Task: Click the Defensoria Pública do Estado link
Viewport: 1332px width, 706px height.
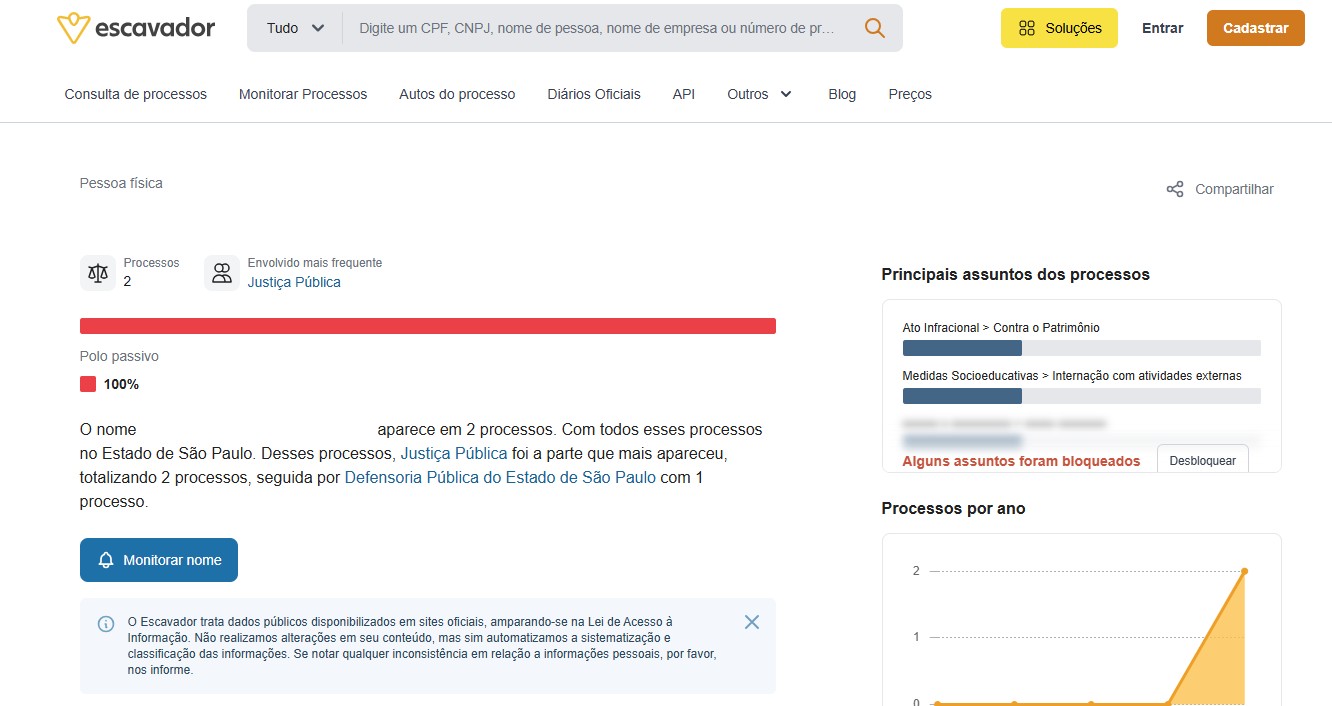Action: coord(500,478)
